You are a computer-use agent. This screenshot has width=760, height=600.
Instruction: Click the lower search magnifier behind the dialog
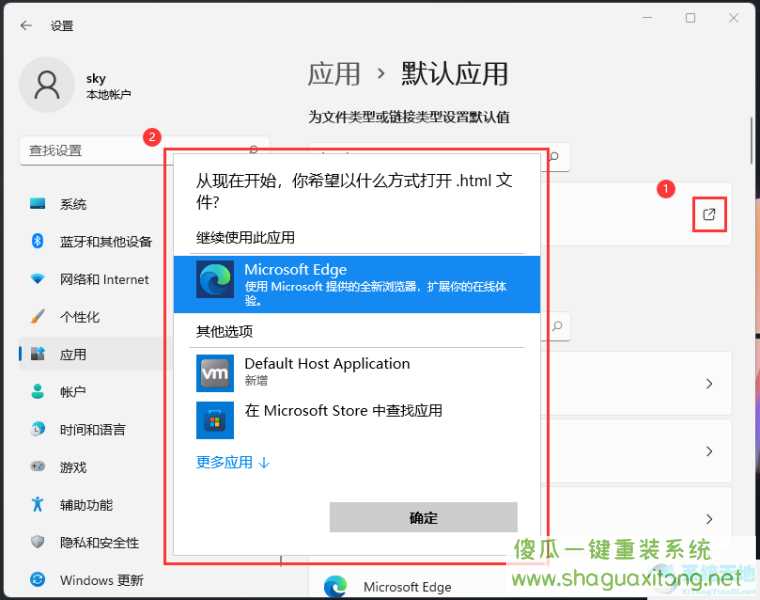[557, 326]
